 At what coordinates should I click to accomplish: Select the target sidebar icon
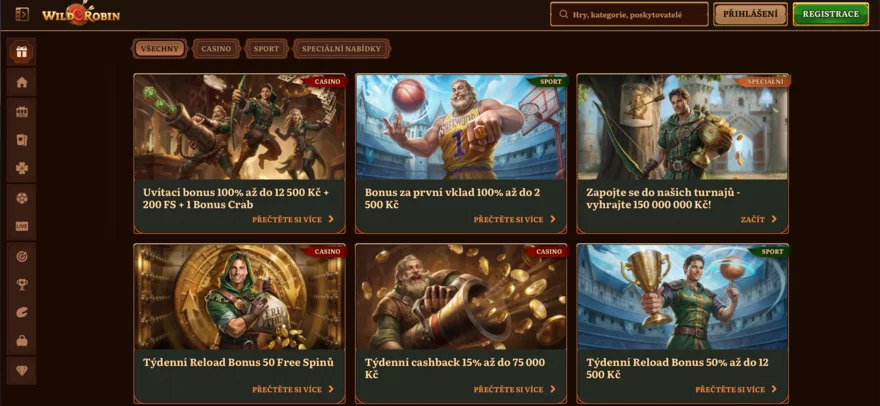(x=22, y=256)
